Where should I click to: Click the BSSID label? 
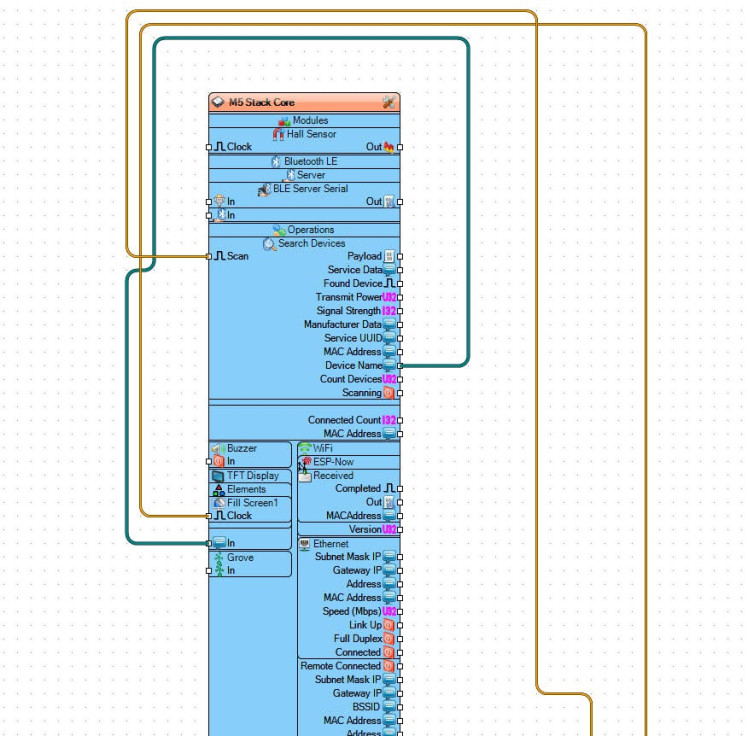(366, 707)
